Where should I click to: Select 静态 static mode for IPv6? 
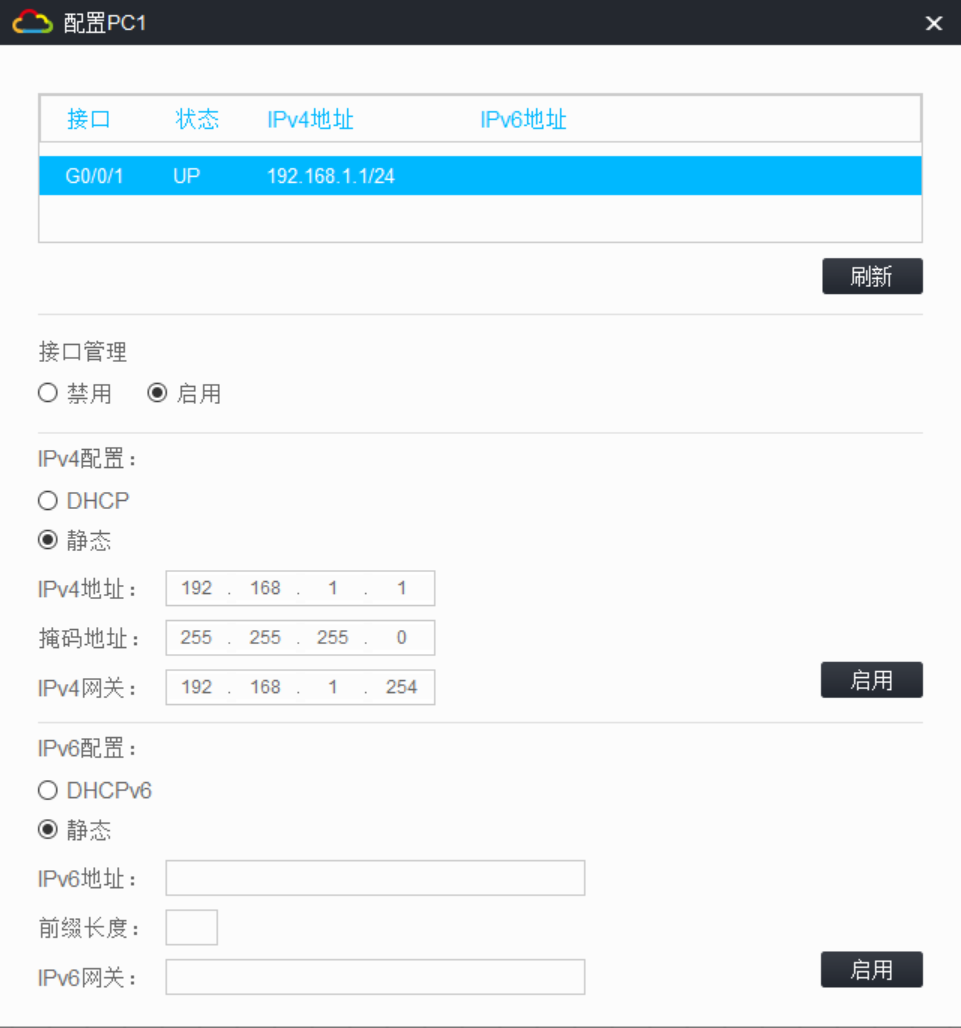(x=47, y=830)
